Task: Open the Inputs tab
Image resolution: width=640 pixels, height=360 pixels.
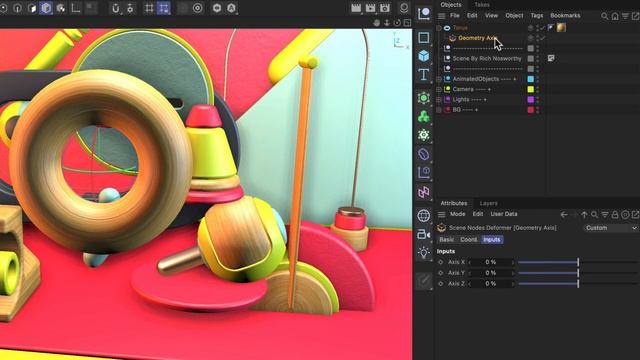Action: point(492,240)
